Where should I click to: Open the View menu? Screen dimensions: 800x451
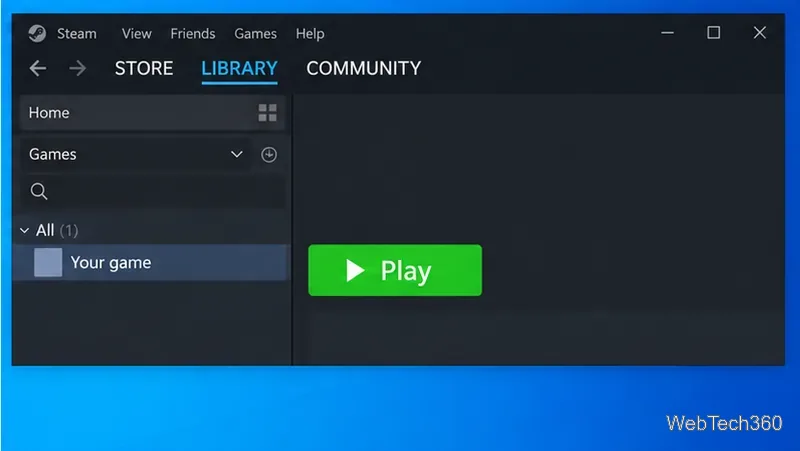(x=136, y=34)
